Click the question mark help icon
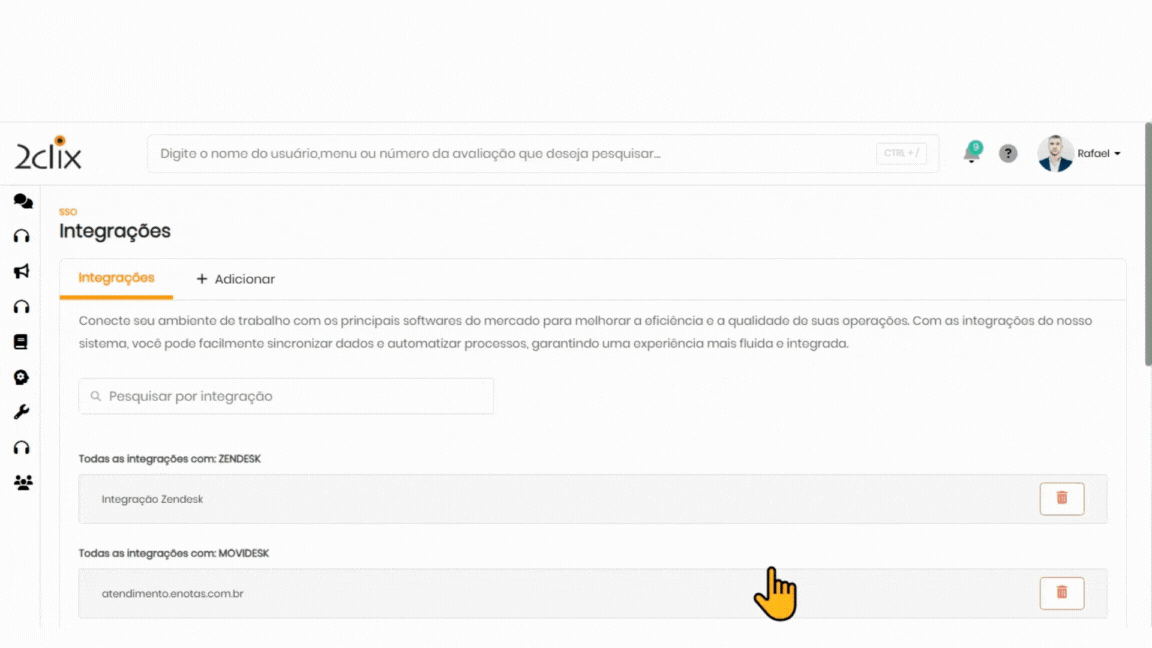Viewport: 1152px width, 648px height. (1008, 154)
